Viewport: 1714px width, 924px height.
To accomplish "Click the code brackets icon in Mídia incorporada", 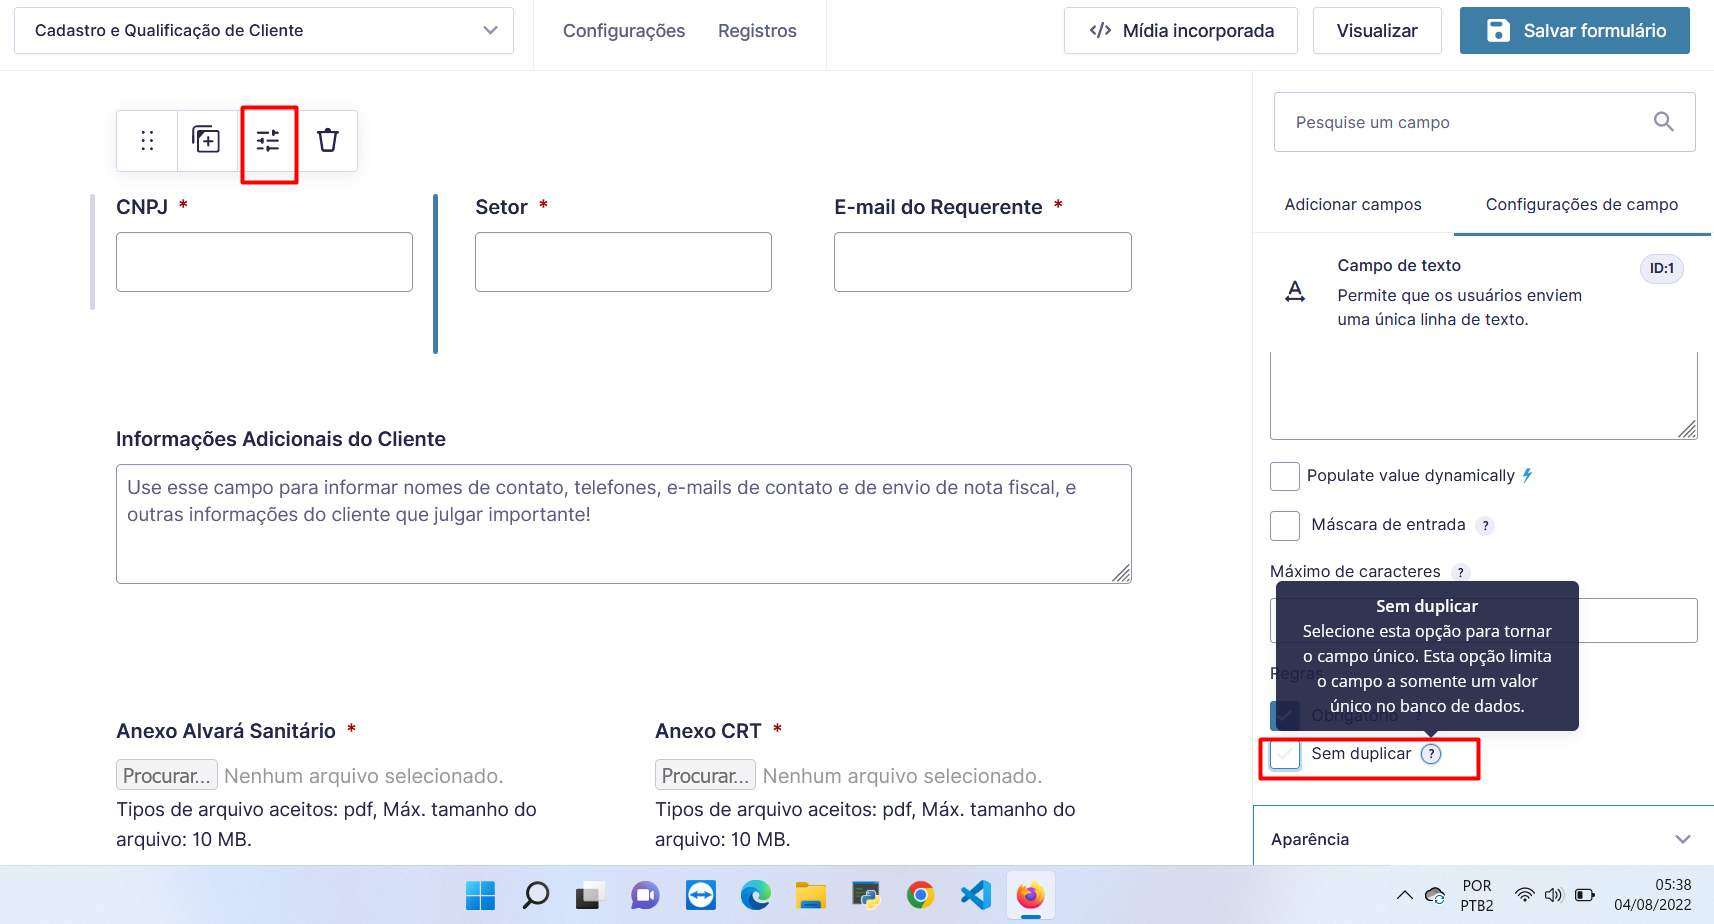I will point(1100,30).
